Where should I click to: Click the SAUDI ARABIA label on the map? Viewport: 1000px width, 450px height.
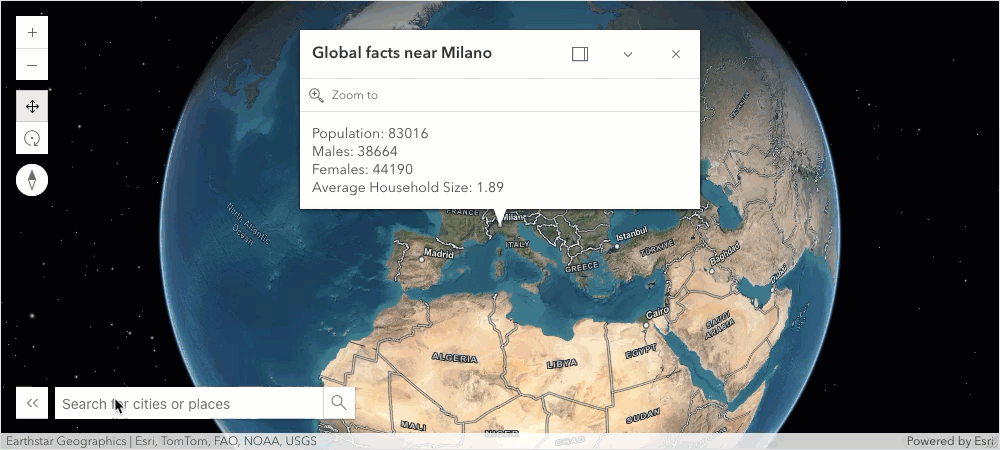pyautogui.click(x=718, y=324)
